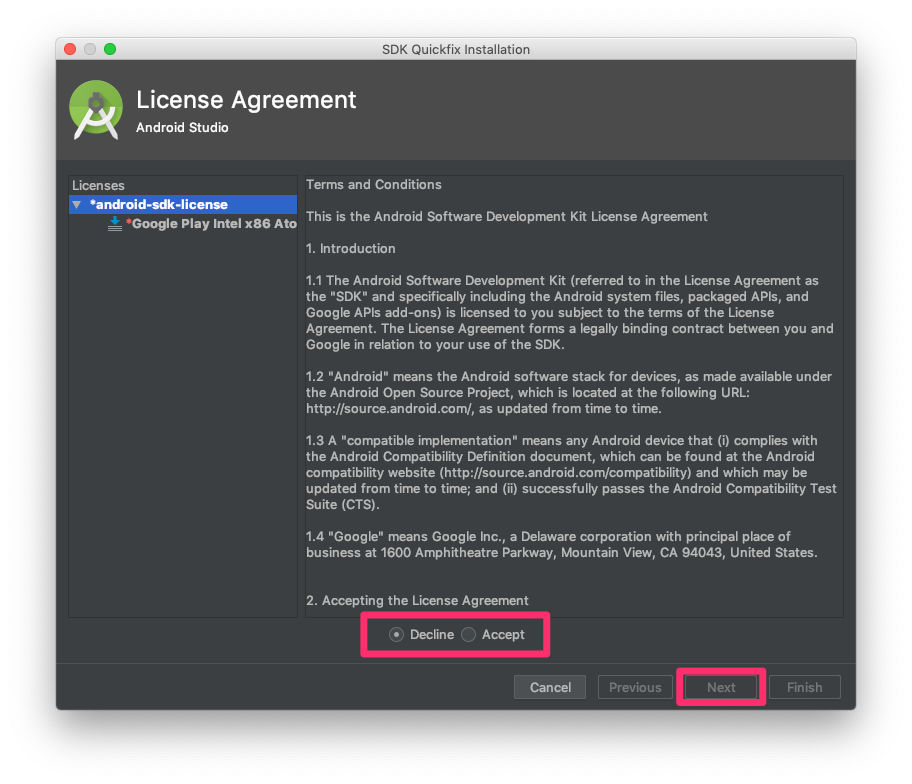Click the download icon beside Google Play Intel x86

(x=115, y=224)
